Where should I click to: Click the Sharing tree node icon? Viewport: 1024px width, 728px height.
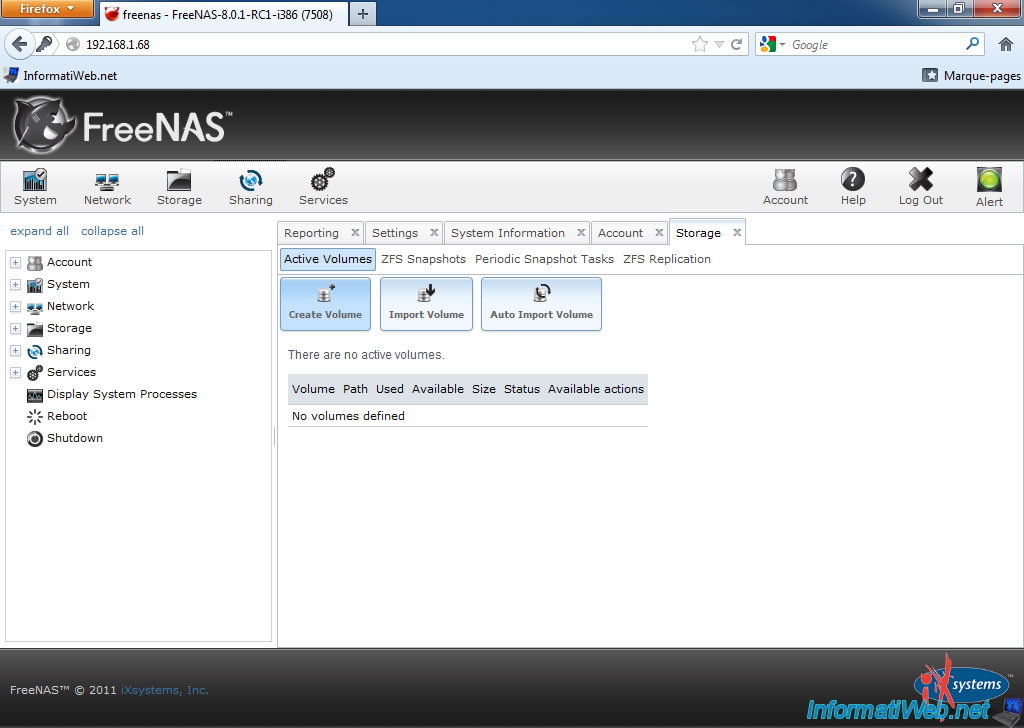coord(35,351)
